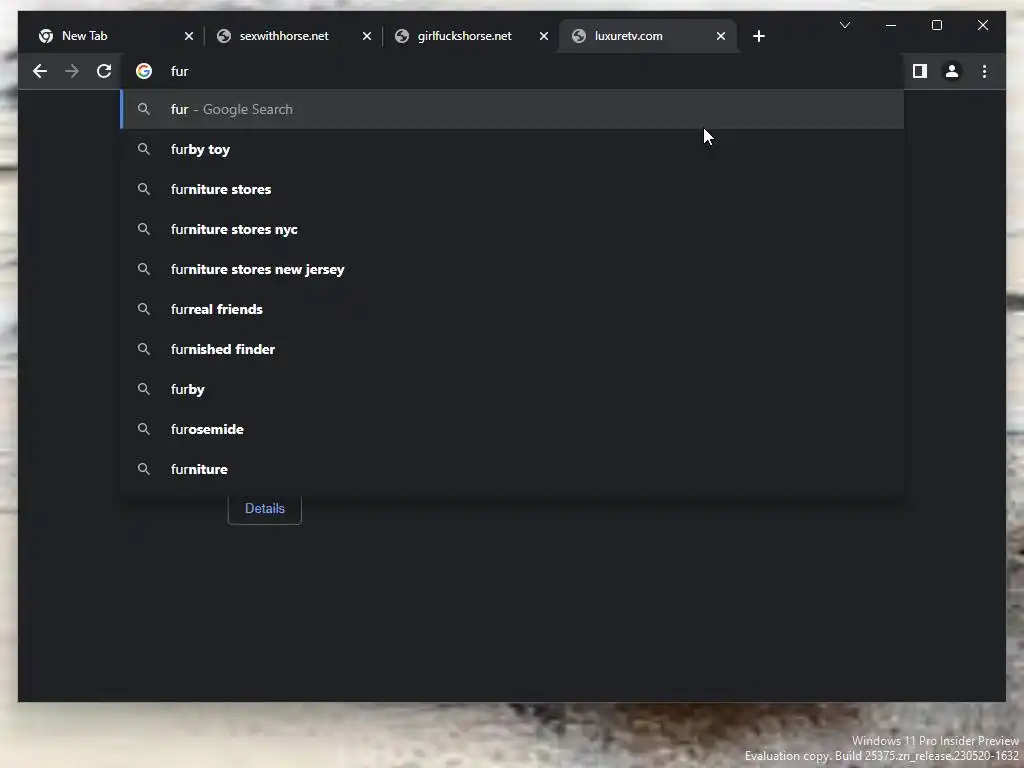Maximize the browser window
This screenshot has width=1024, height=768.
936,25
